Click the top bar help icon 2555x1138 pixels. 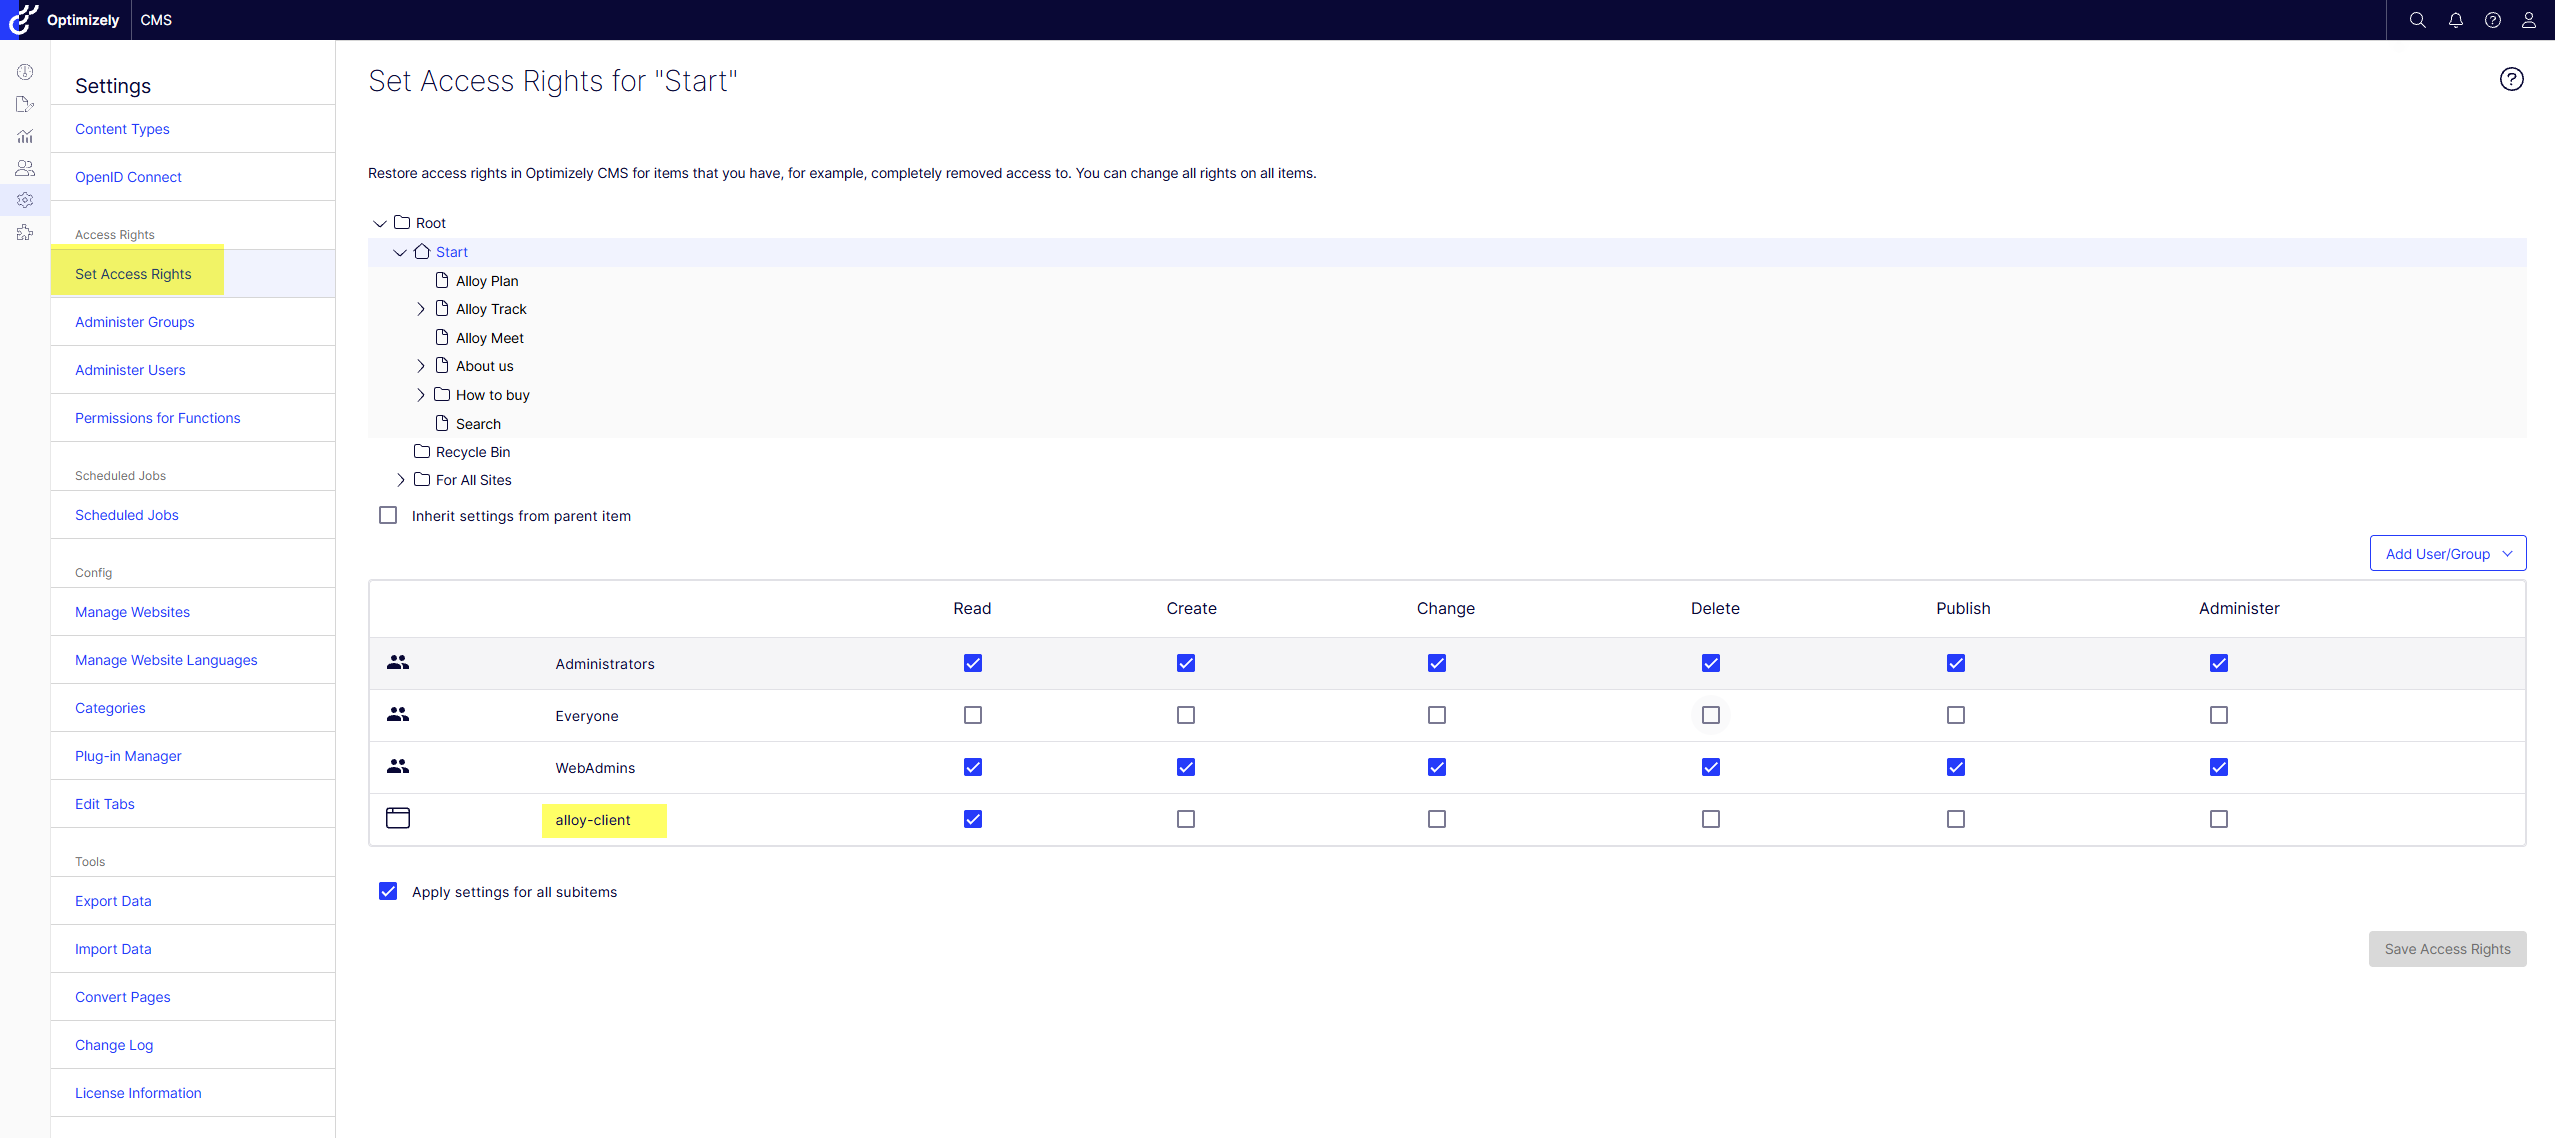click(2493, 20)
